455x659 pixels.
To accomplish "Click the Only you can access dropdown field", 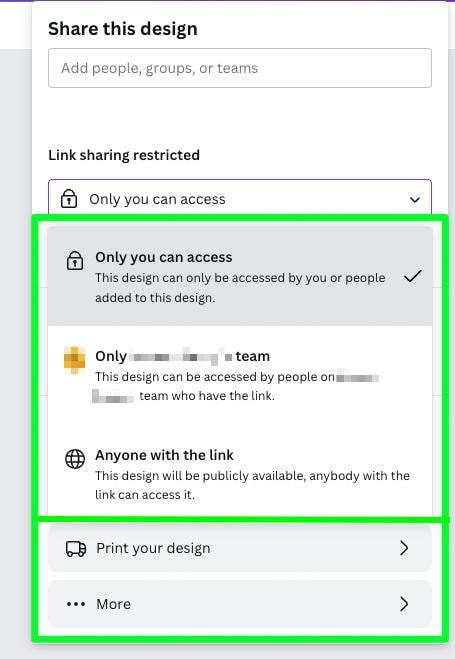I will [x=240, y=198].
